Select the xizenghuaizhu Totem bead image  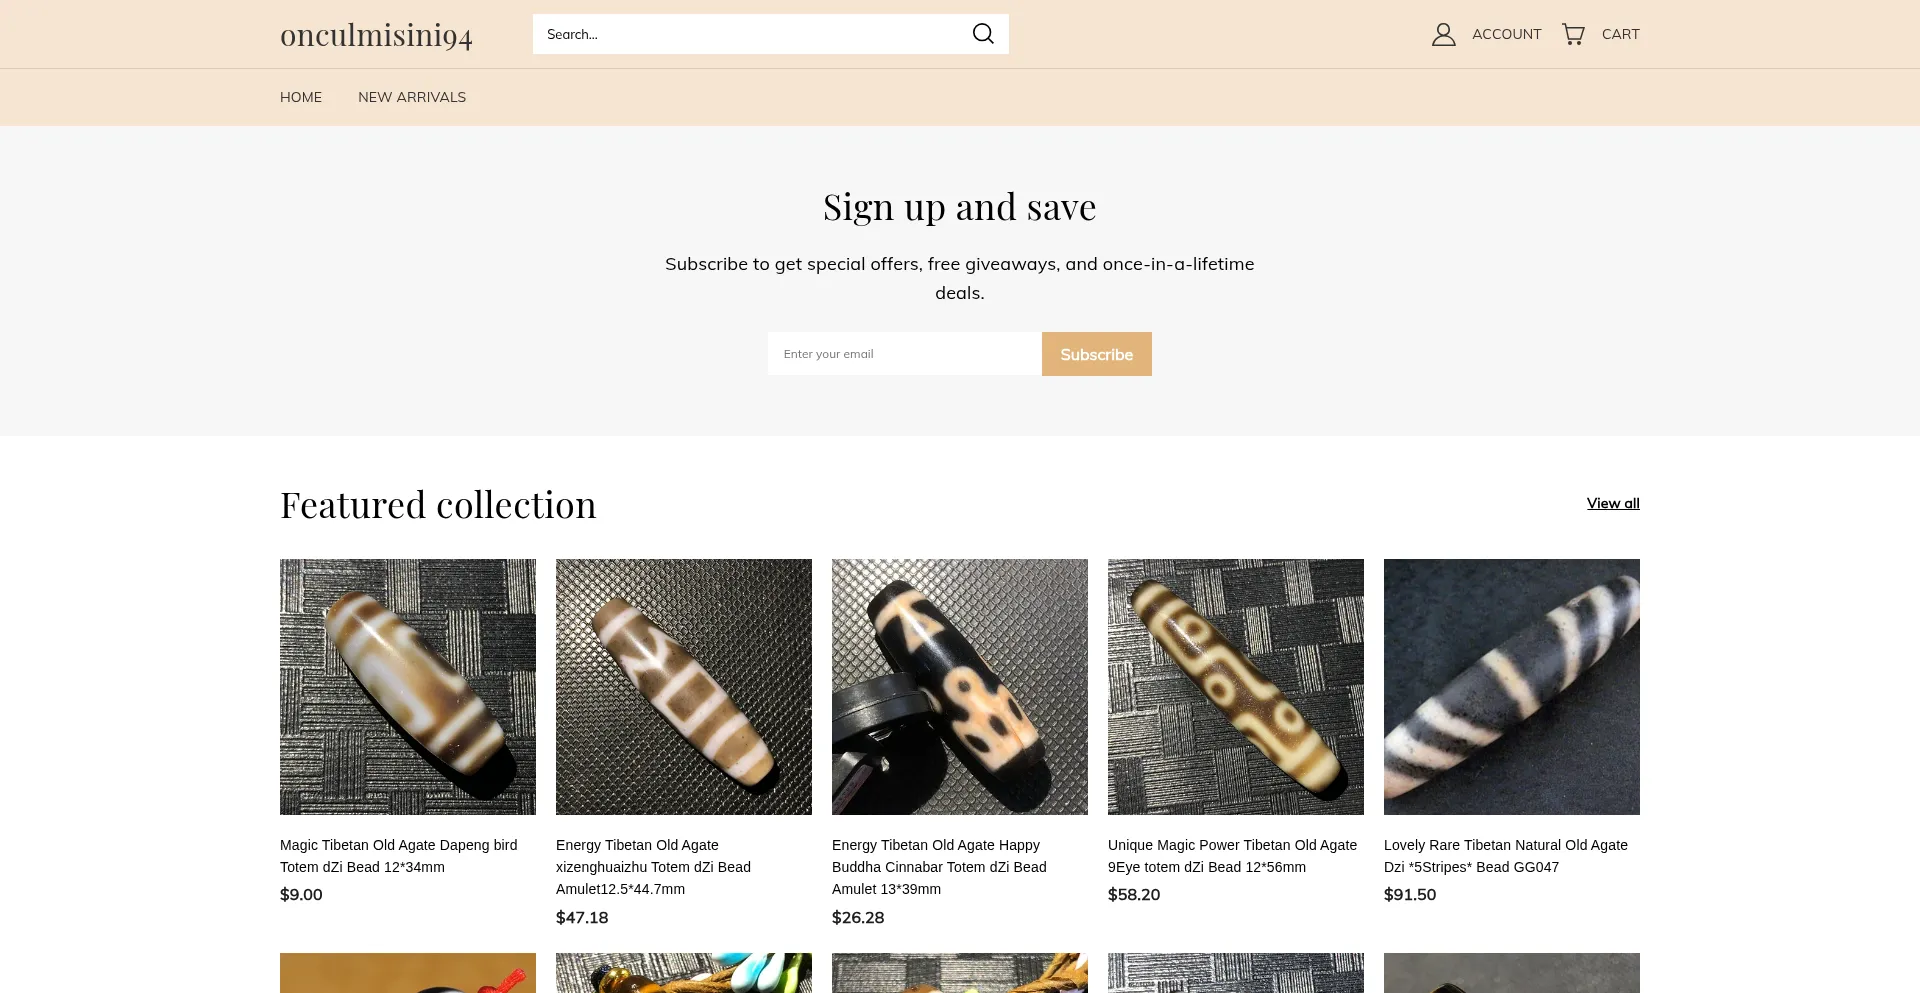click(x=684, y=687)
